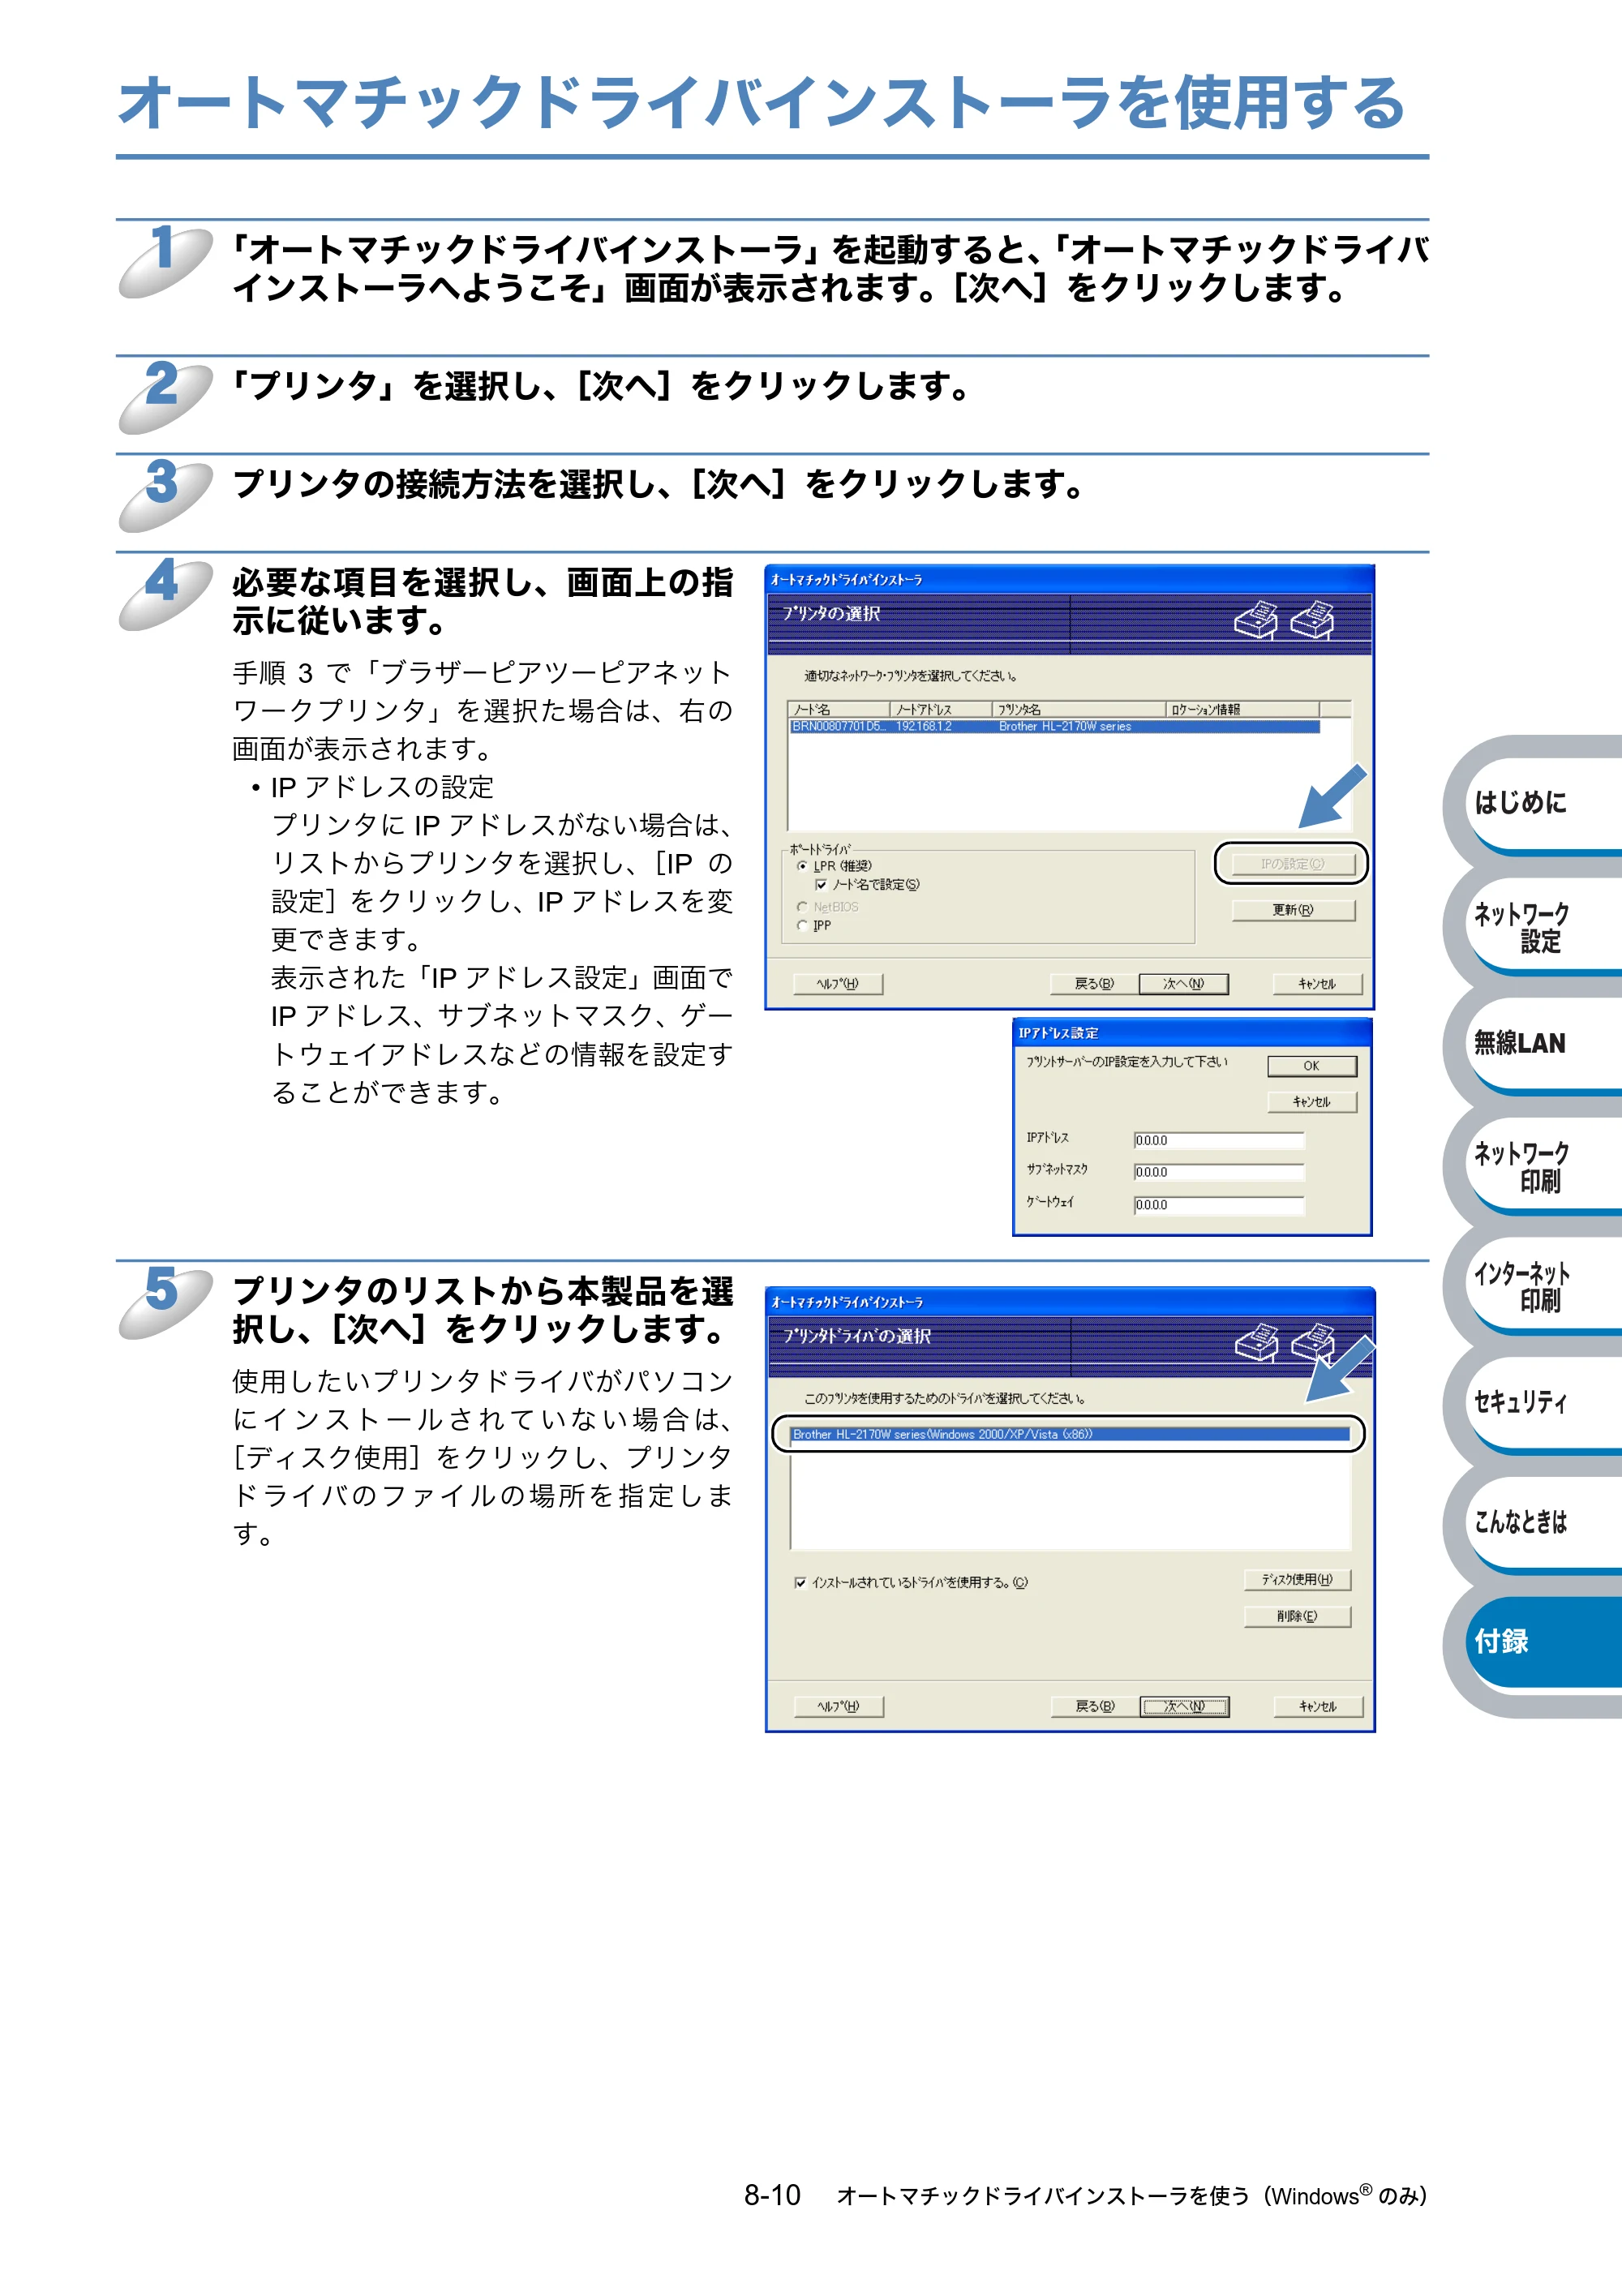
Task: Select the LPR (推奨) port driver radio button
Action: pyautogui.click(x=802, y=866)
